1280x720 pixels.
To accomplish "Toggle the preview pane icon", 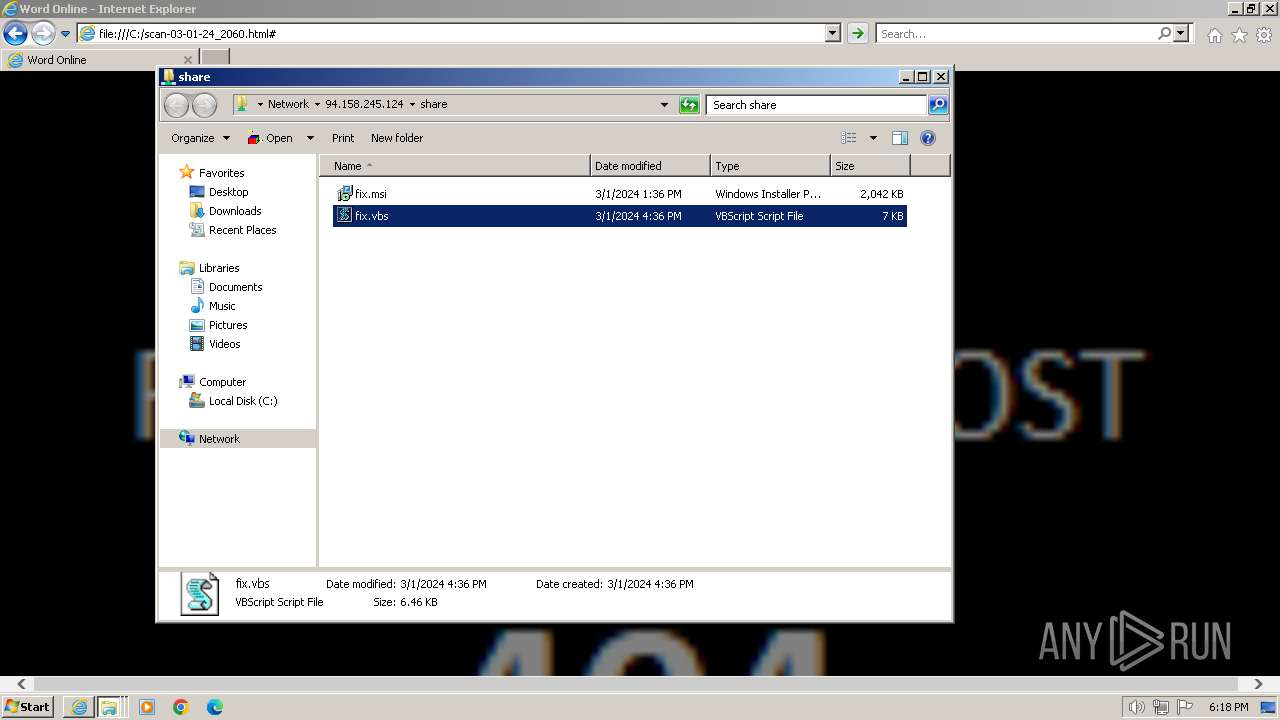I will [900, 138].
